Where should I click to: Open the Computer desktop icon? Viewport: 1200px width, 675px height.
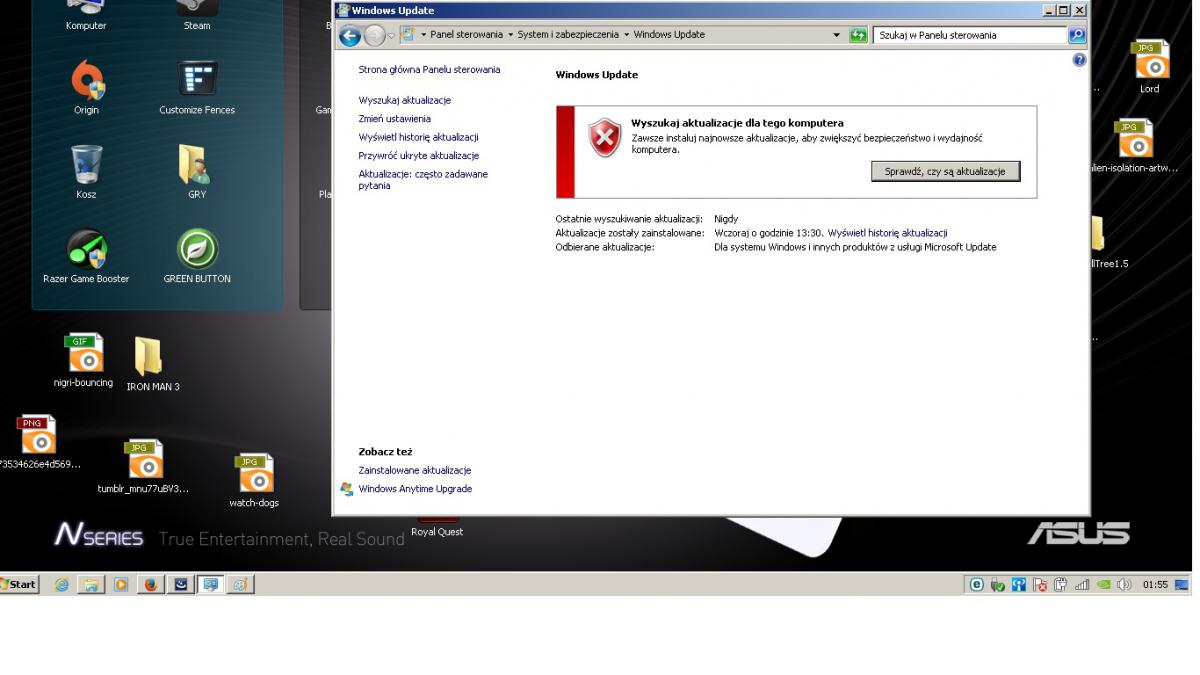(x=86, y=15)
